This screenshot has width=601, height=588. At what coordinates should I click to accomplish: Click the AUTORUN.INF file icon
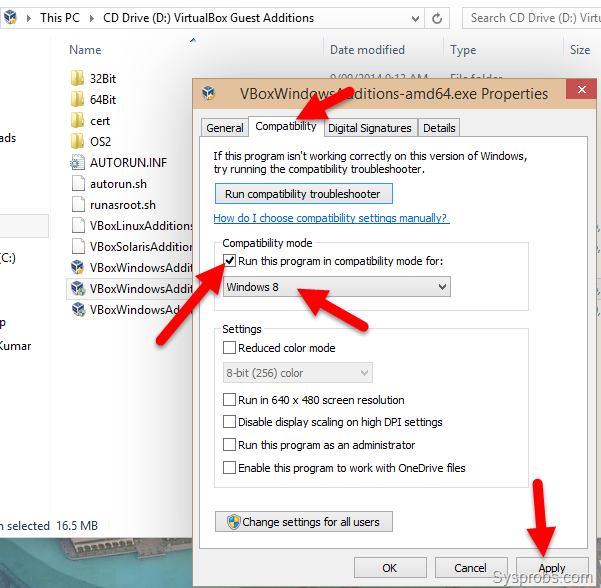click(x=77, y=162)
